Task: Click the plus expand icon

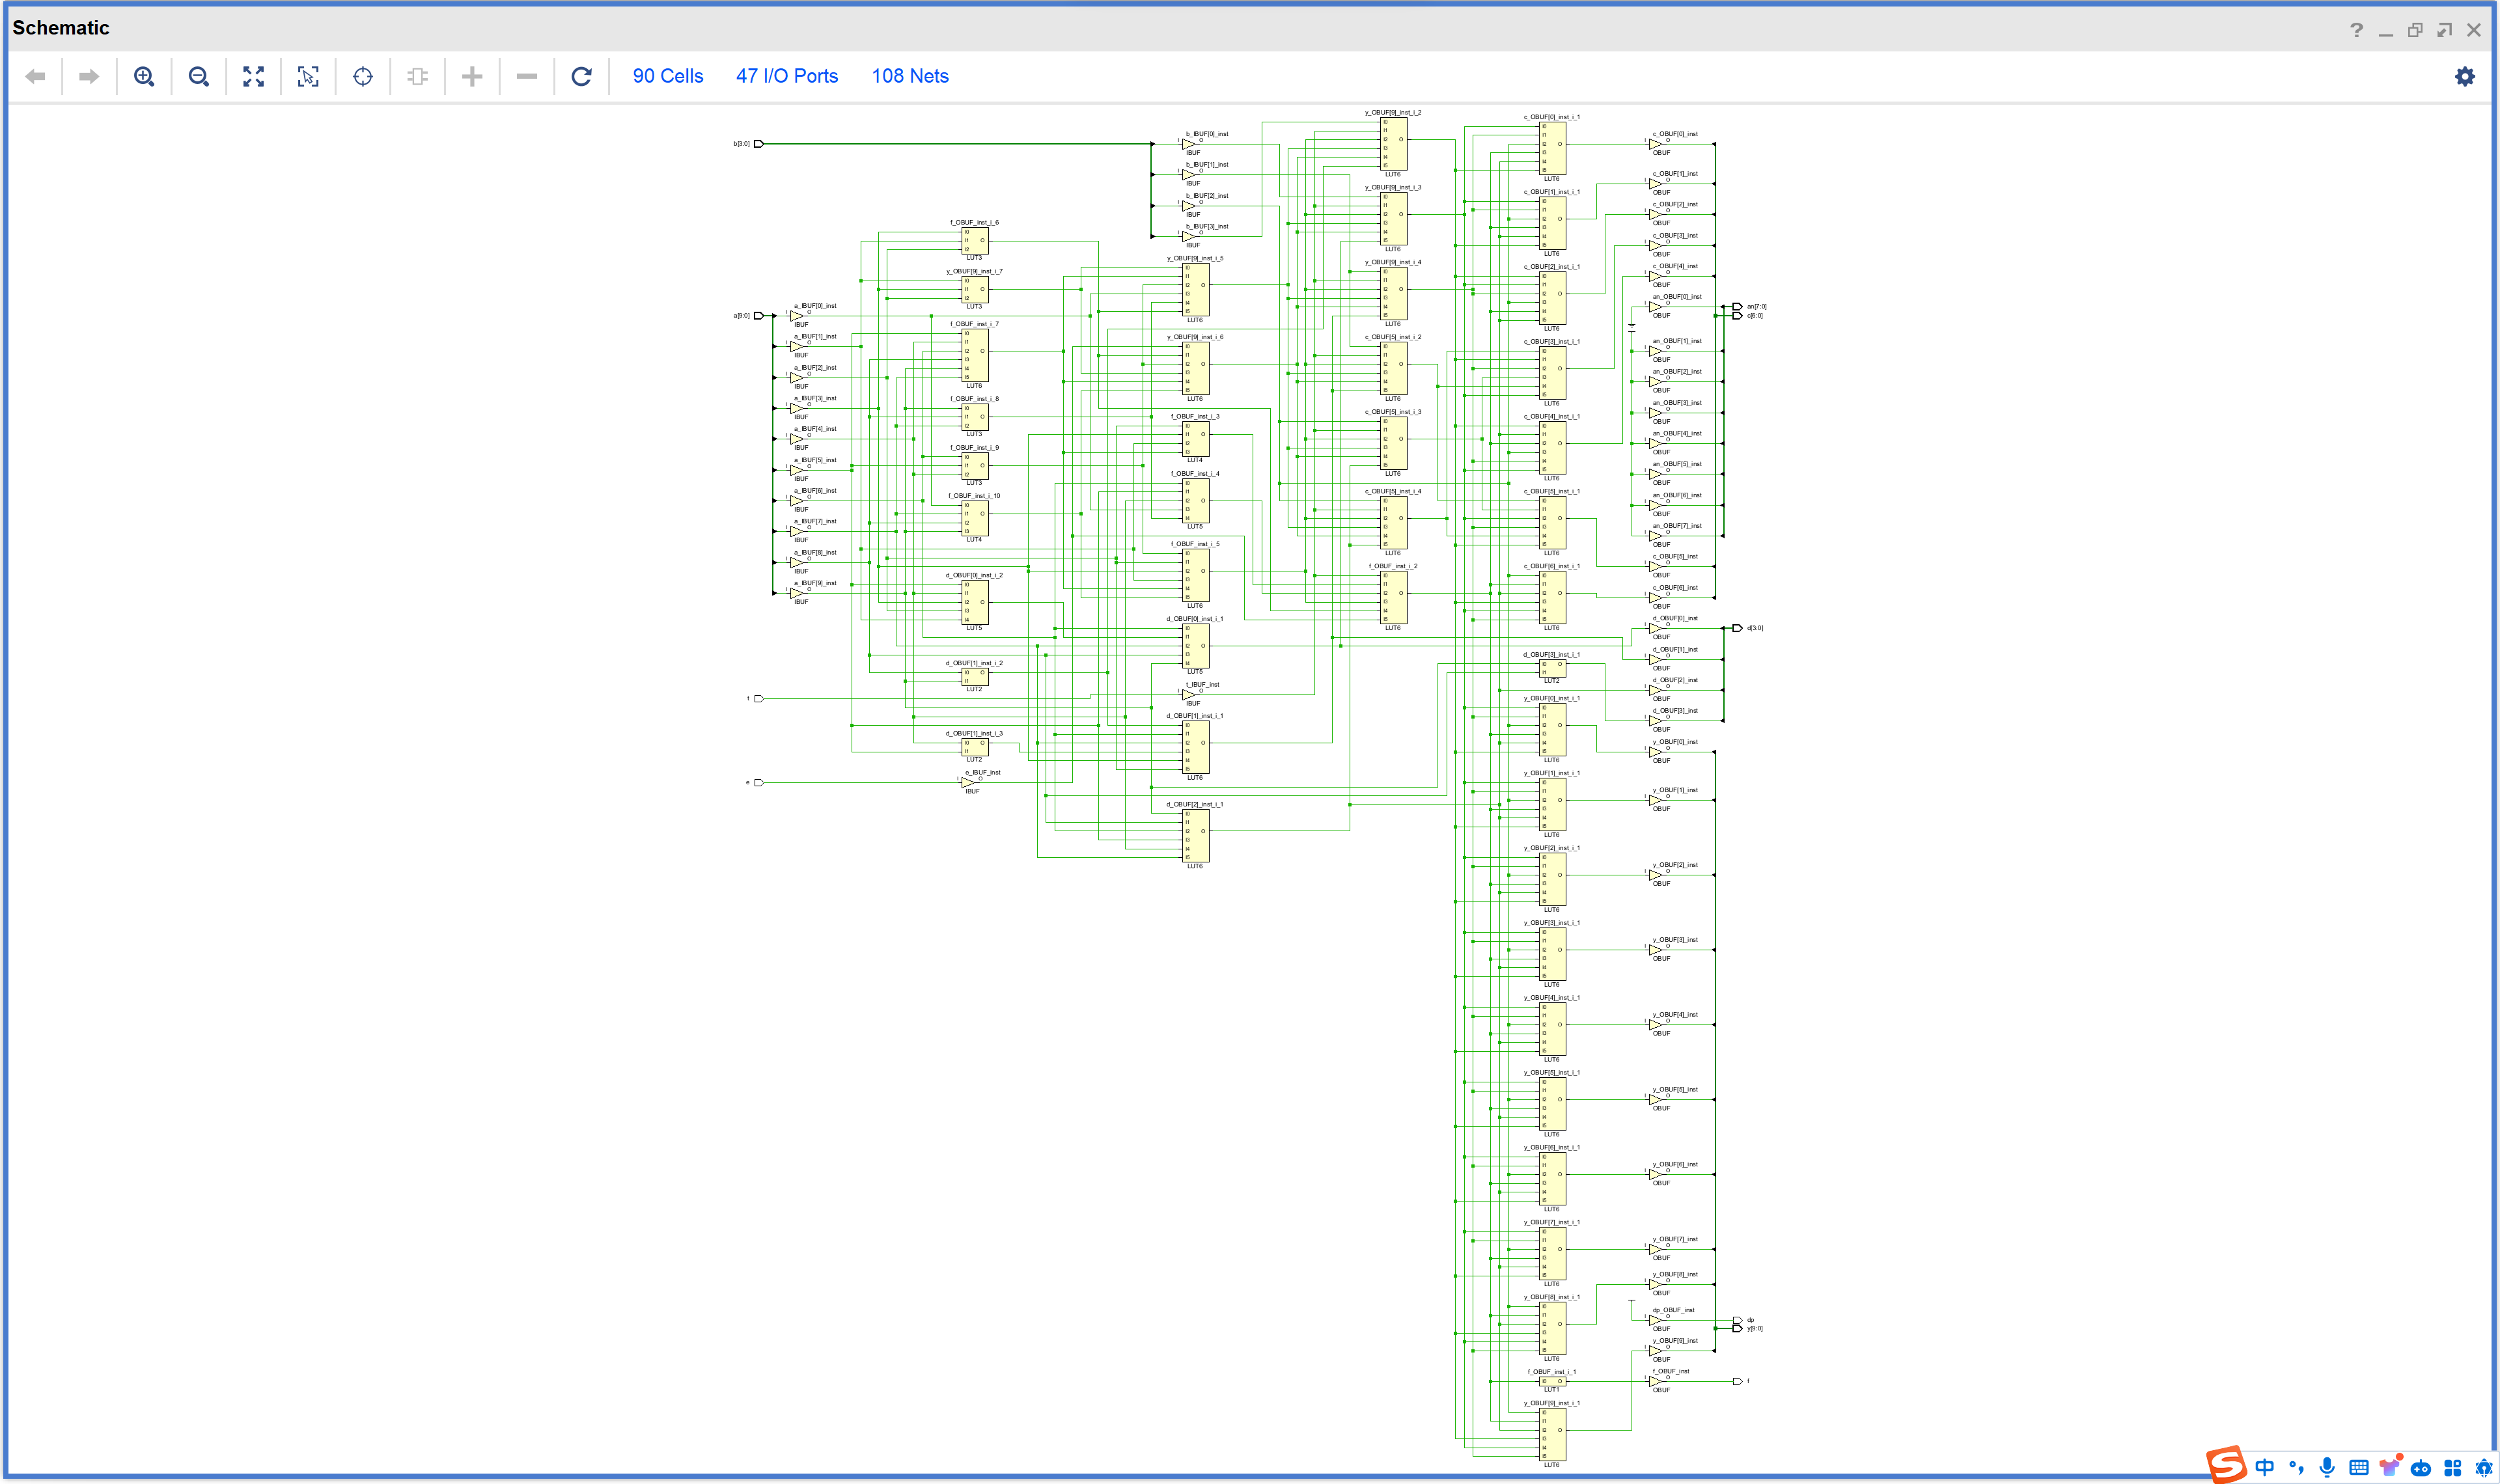Action: (x=472, y=76)
